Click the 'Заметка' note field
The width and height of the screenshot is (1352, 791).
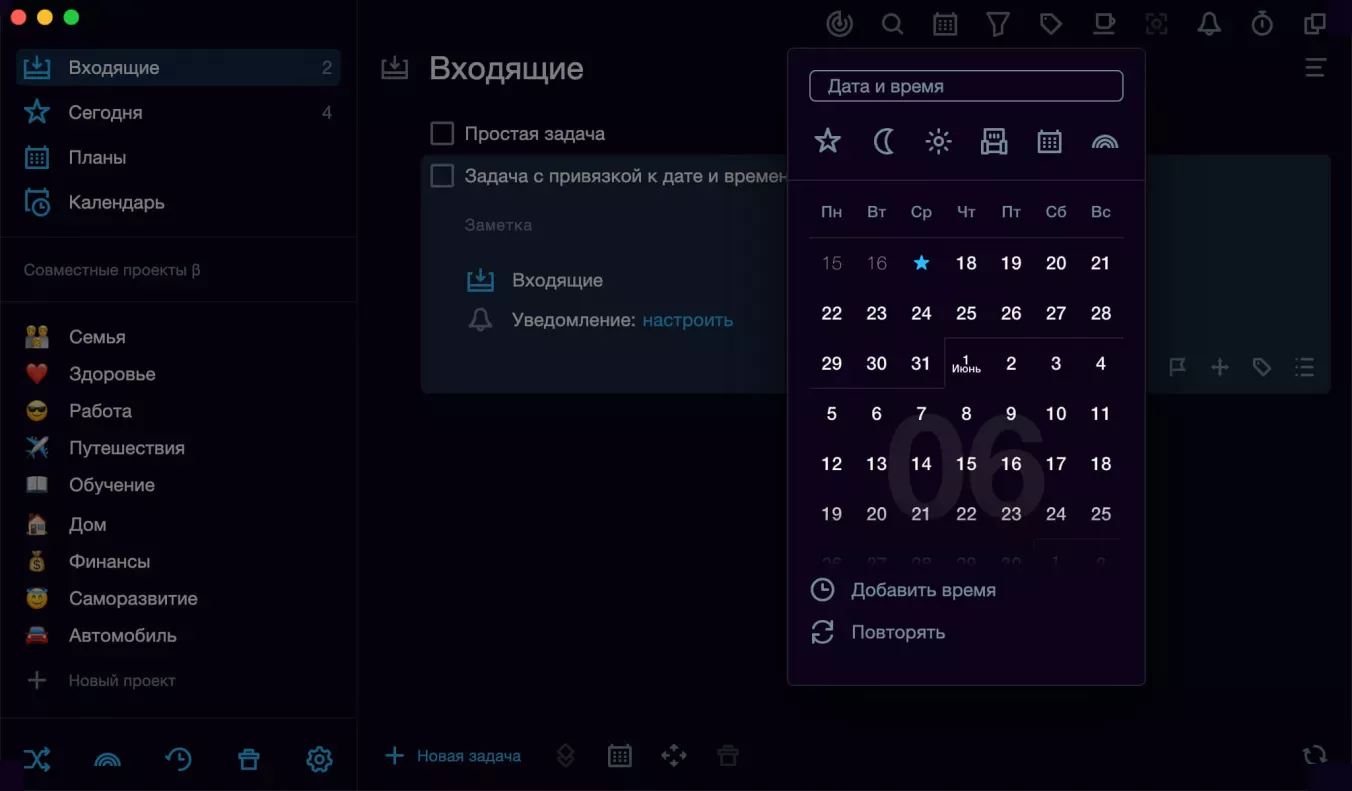(x=498, y=225)
